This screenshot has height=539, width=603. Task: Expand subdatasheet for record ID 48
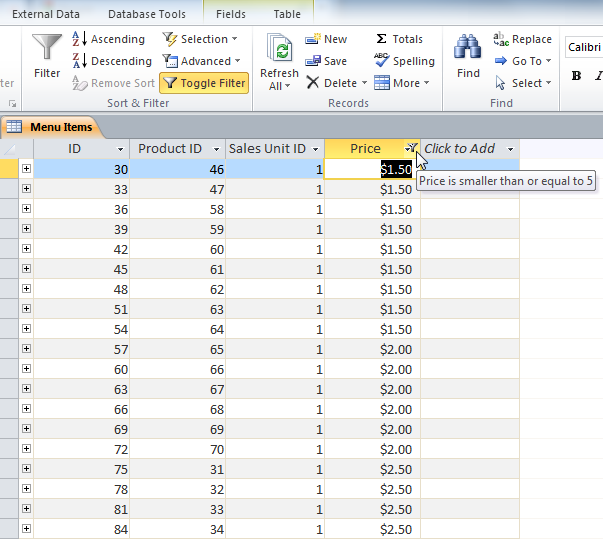click(26, 288)
